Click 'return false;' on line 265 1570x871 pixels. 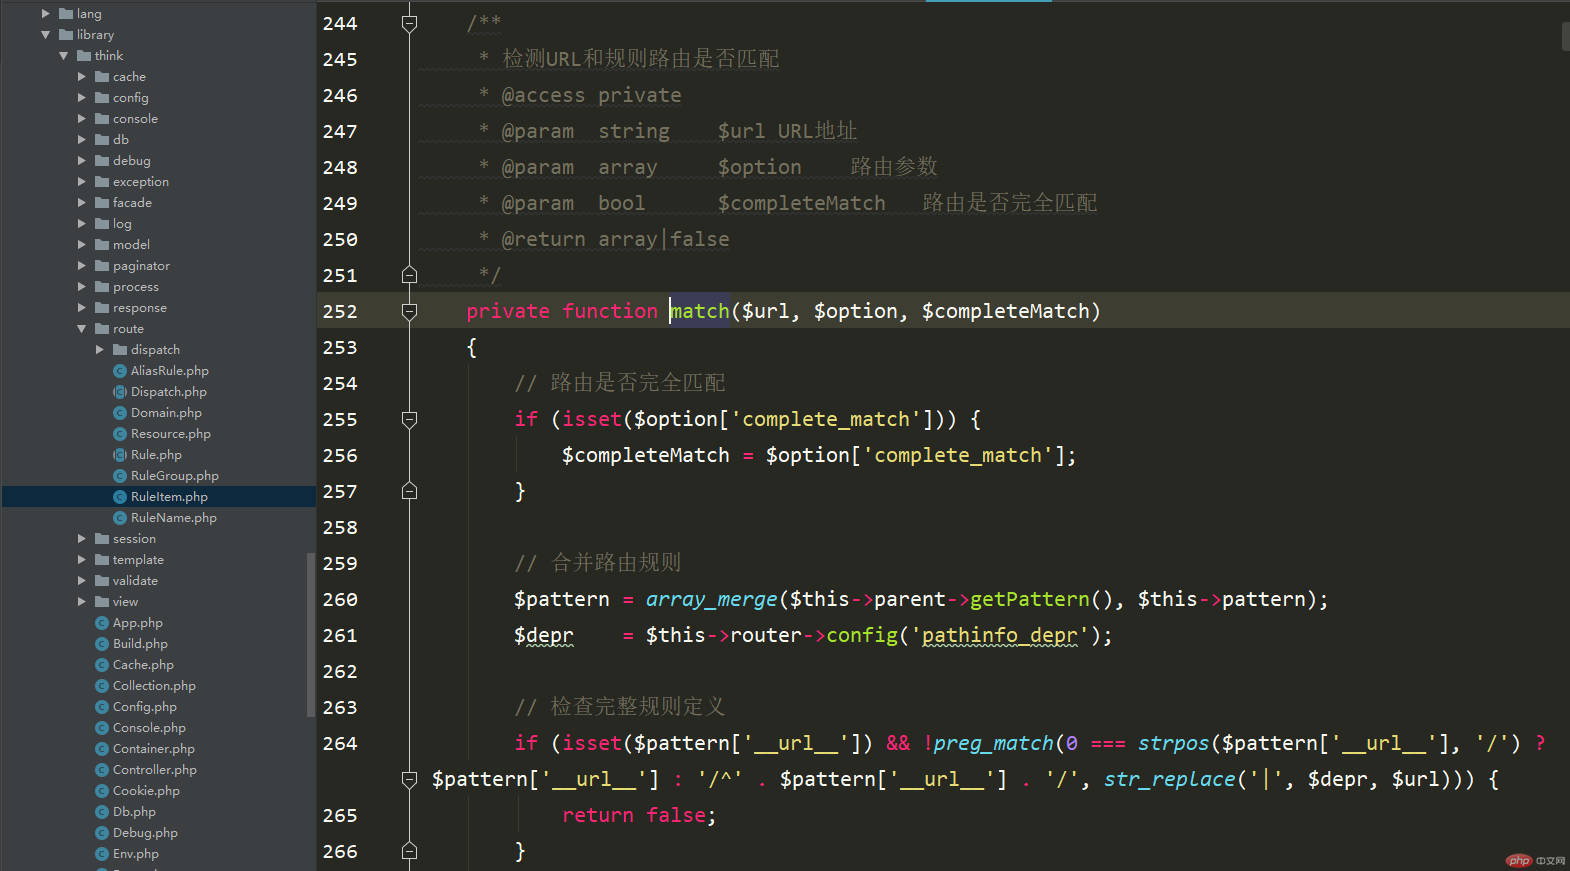coord(639,815)
